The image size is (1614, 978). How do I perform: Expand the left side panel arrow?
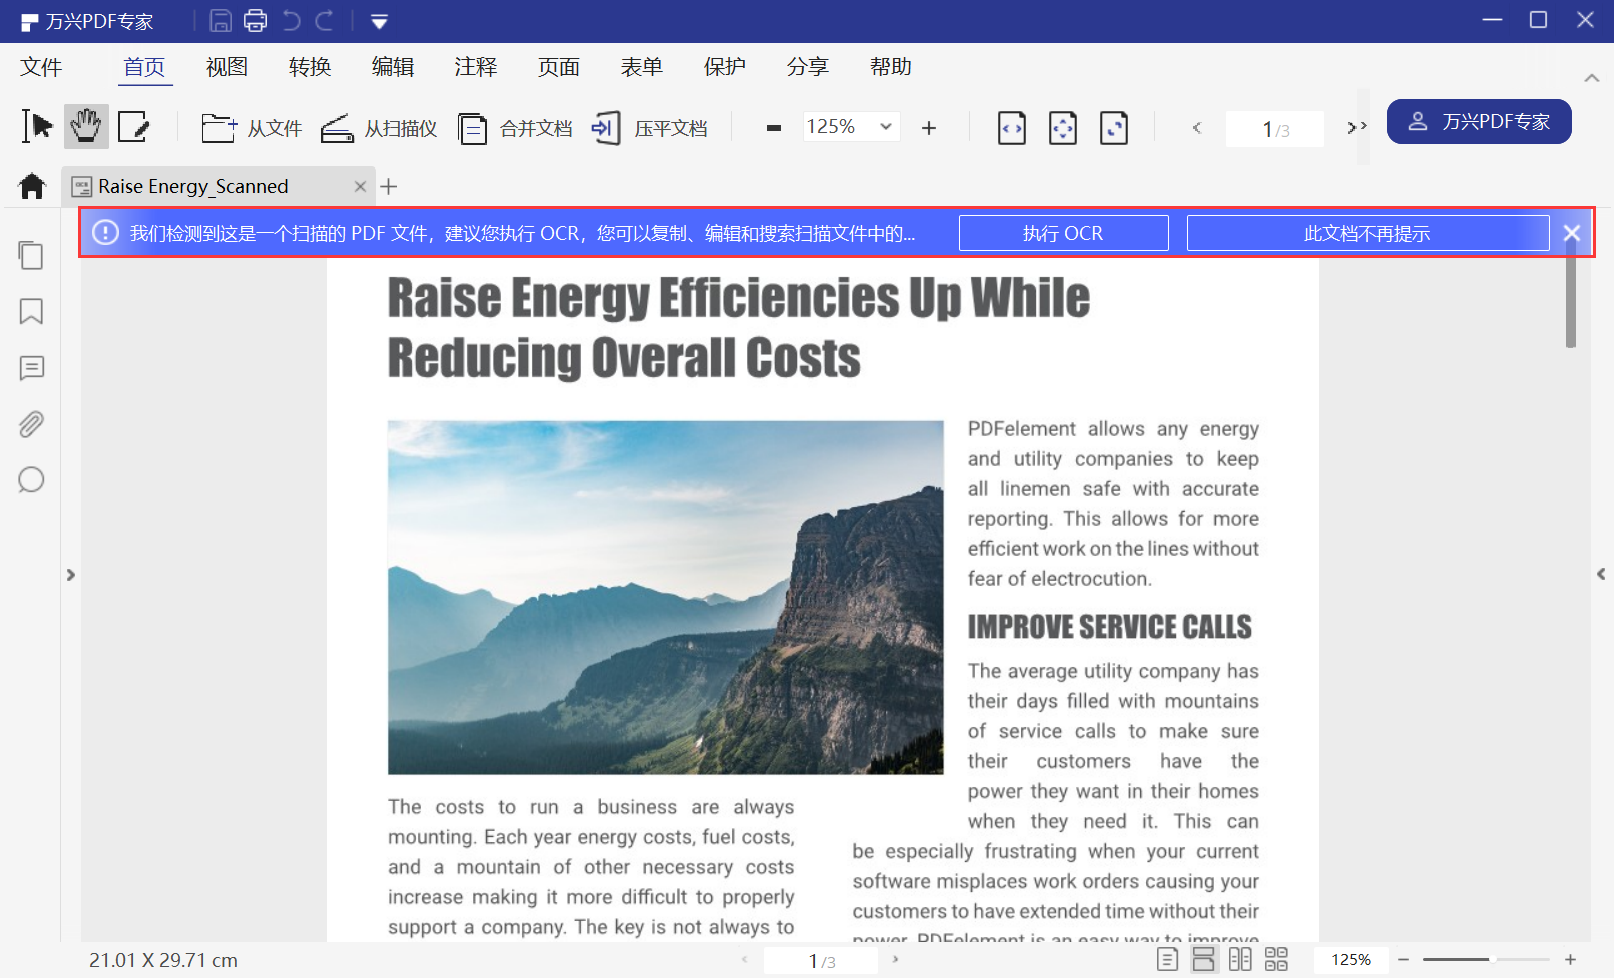[70, 575]
